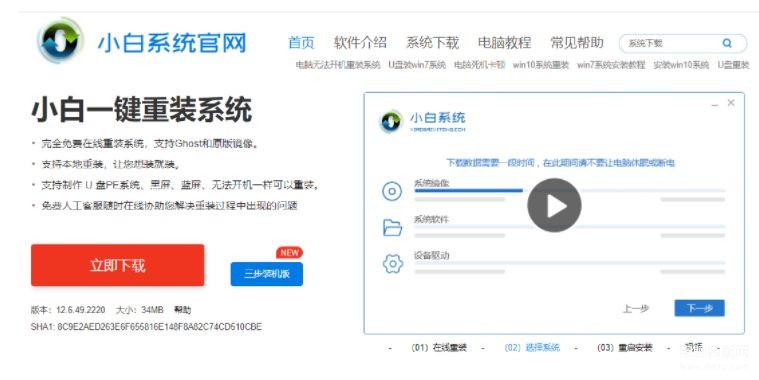Image resolution: width=759 pixels, height=380 pixels.
Task: Click the 系统镜像 progress bar
Action: pyautogui.click(x=569, y=191)
